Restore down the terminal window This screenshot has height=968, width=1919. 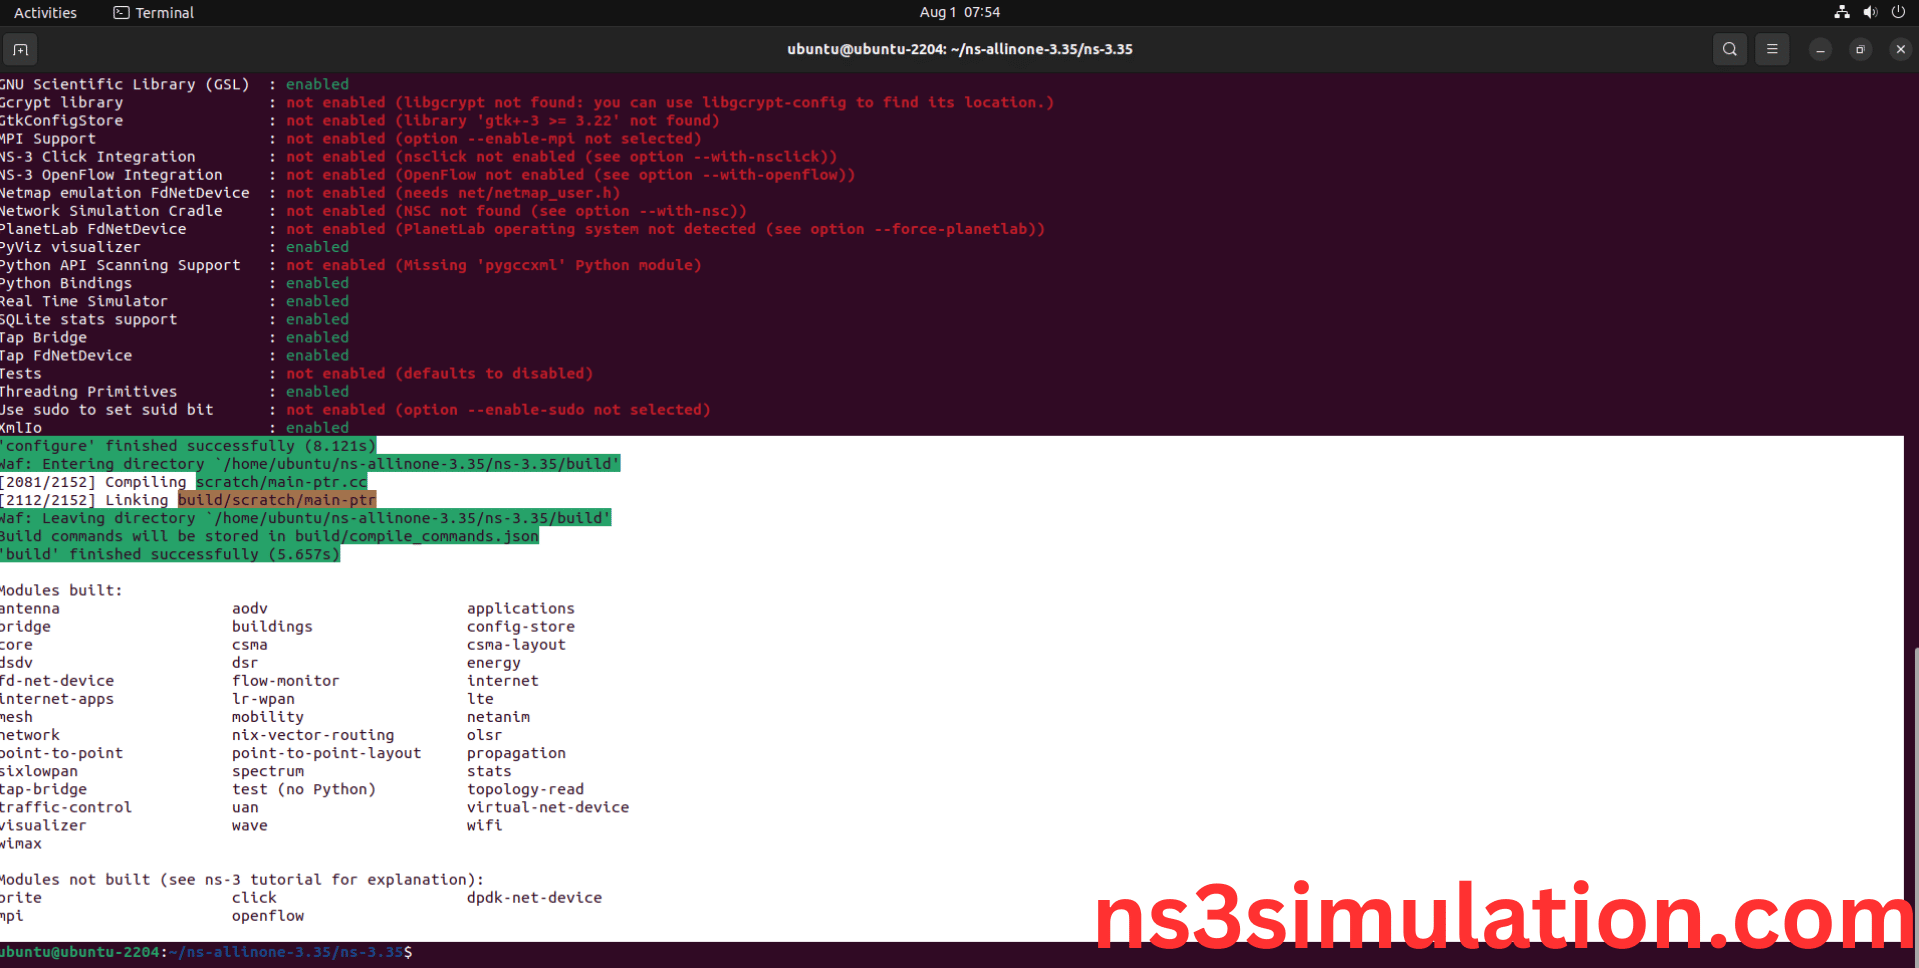click(1860, 49)
